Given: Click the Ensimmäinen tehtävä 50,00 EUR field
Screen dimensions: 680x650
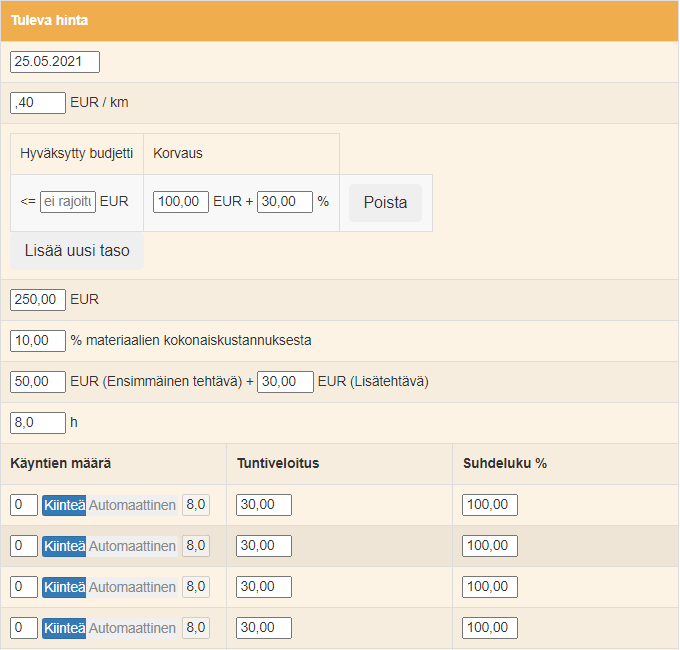Looking at the screenshot, I should pos(38,382).
